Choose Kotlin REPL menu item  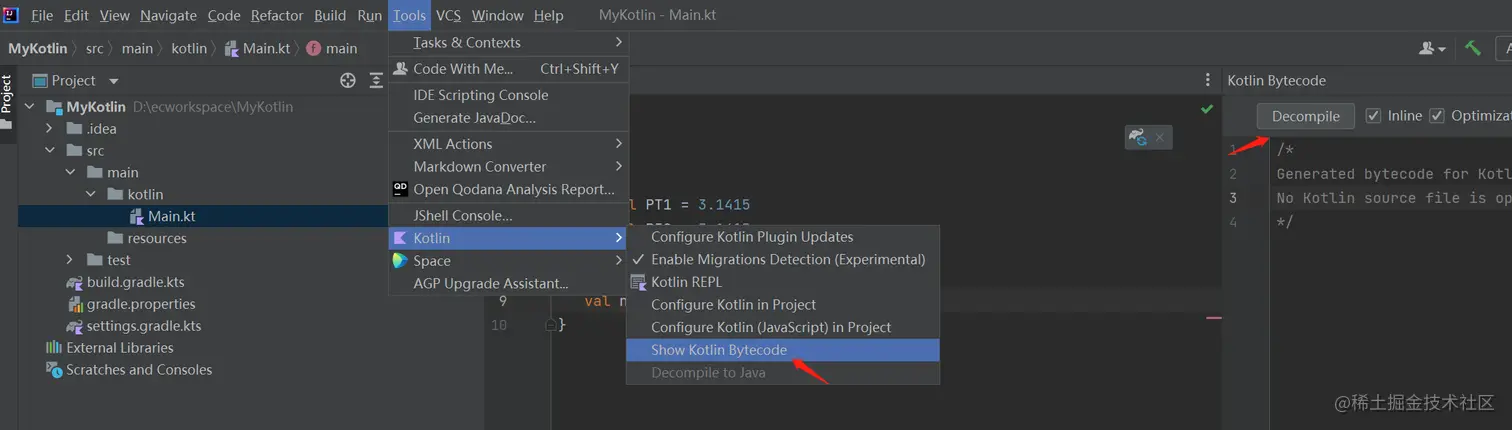coord(783,282)
